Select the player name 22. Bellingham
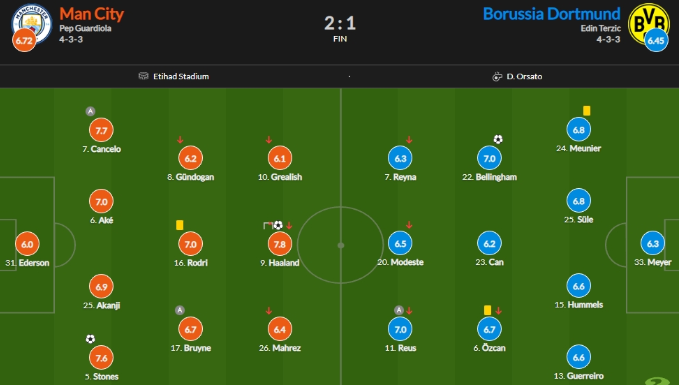The height and width of the screenshot is (385, 679). point(489,177)
